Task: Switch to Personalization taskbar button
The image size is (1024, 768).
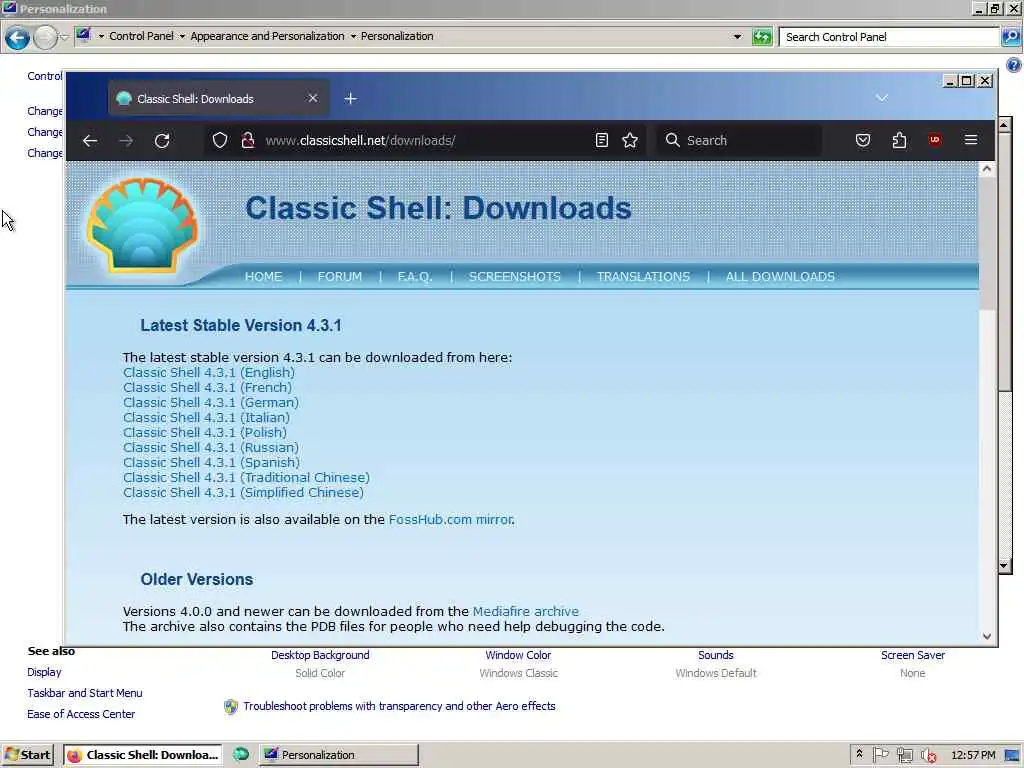Action: [x=338, y=755]
